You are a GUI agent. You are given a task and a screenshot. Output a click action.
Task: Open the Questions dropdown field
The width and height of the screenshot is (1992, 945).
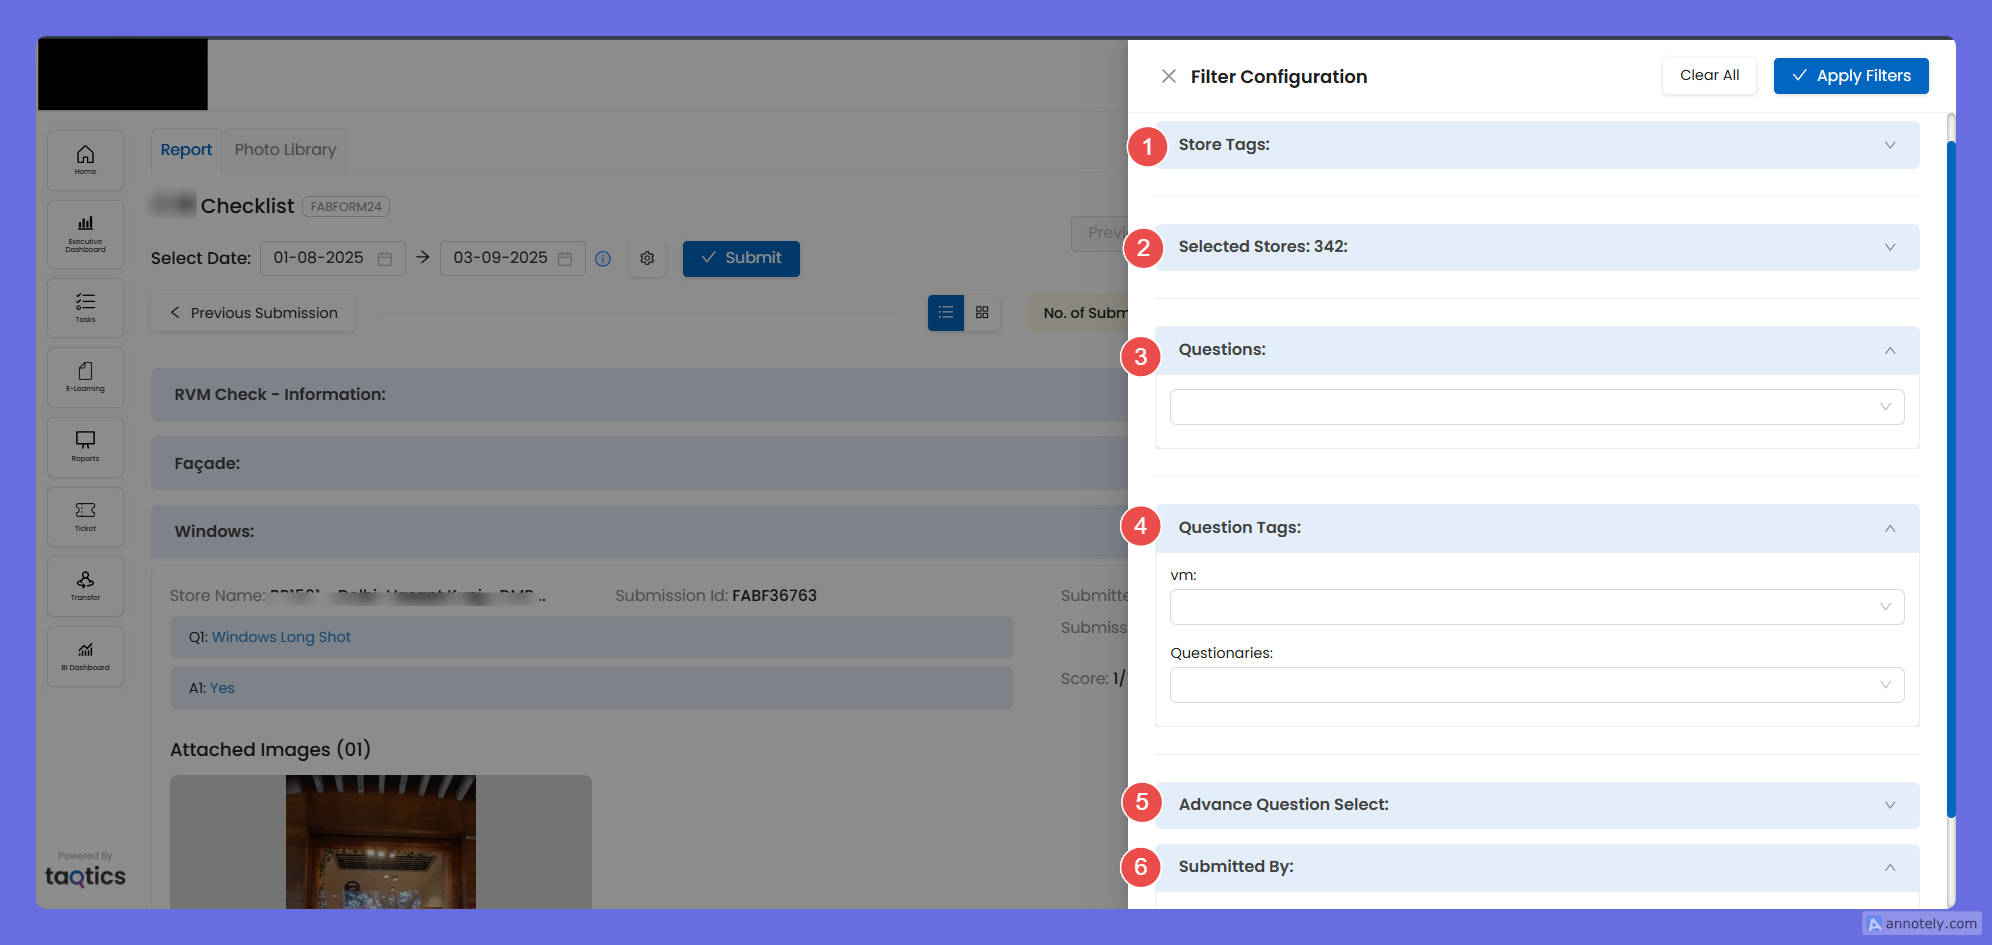pos(1537,407)
